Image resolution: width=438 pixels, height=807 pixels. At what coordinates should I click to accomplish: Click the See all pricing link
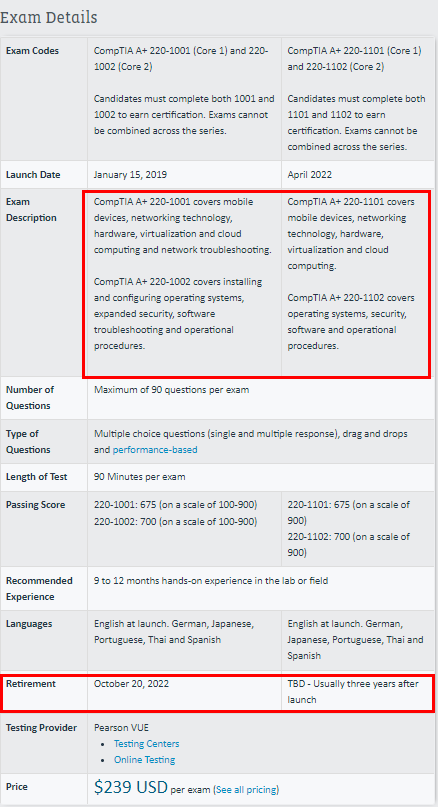(247, 790)
